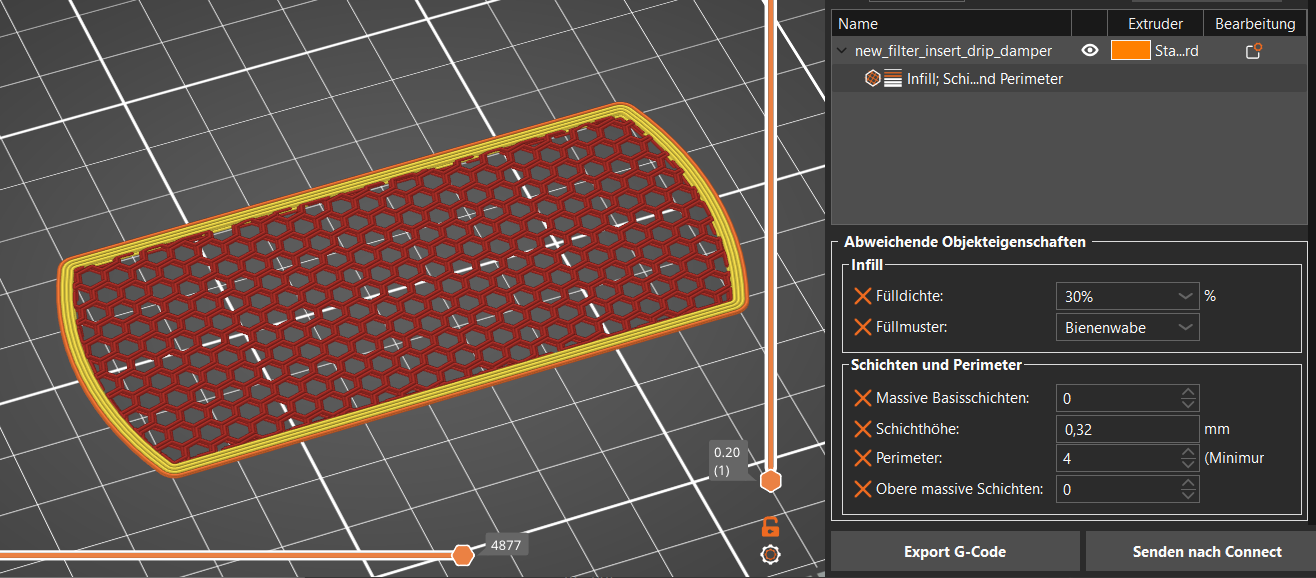Click the 0.20 (1) layer height label
This screenshot has width=1316, height=578.
coord(729,460)
